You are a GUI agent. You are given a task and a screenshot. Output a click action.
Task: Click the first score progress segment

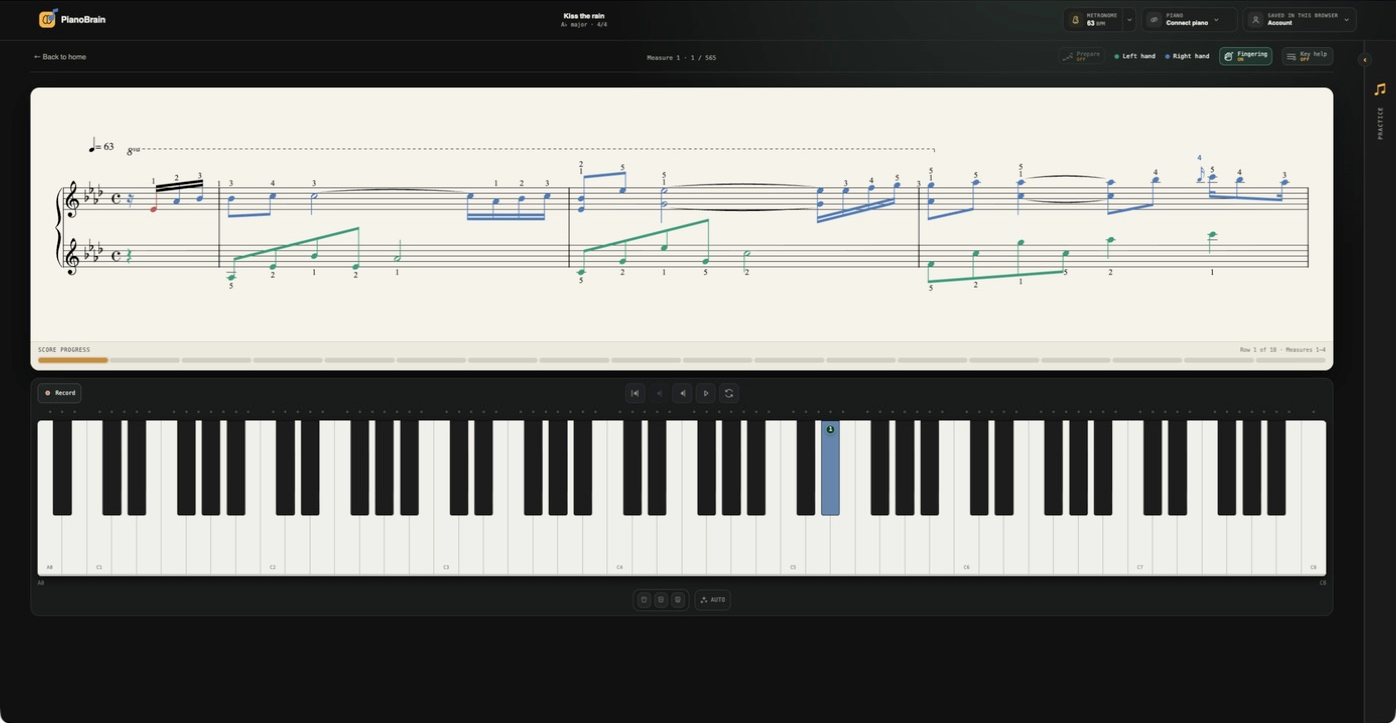coord(73,360)
